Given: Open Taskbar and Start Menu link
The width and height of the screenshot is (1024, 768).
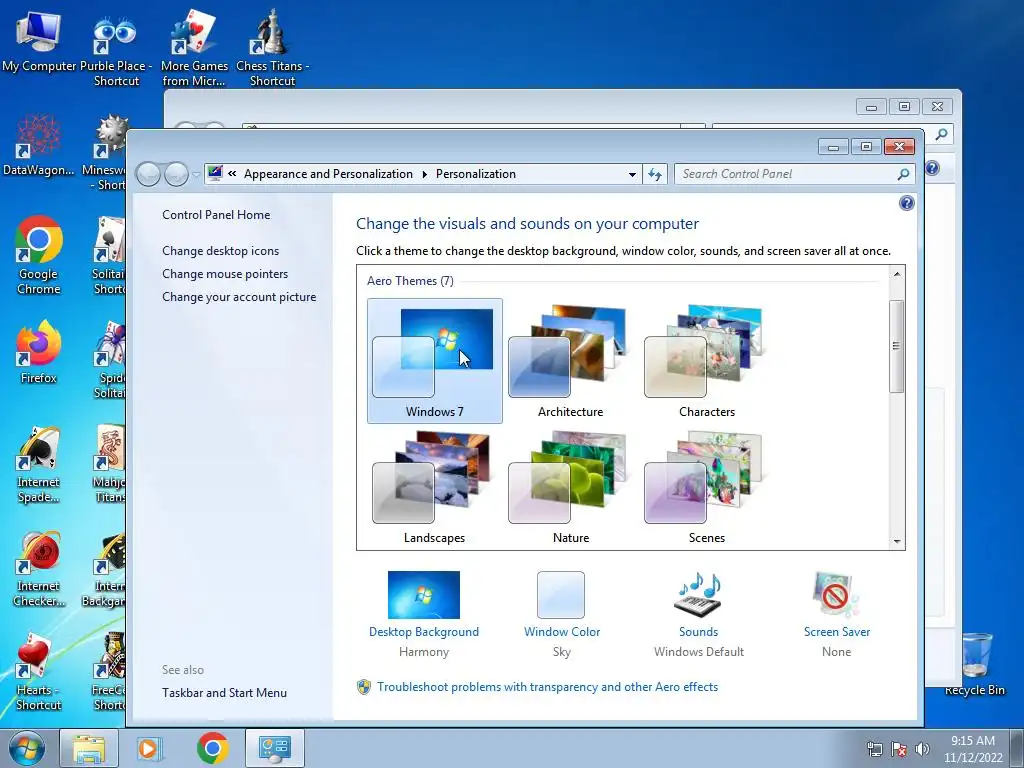Looking at the screenshot, I should (x=224, y=693).
